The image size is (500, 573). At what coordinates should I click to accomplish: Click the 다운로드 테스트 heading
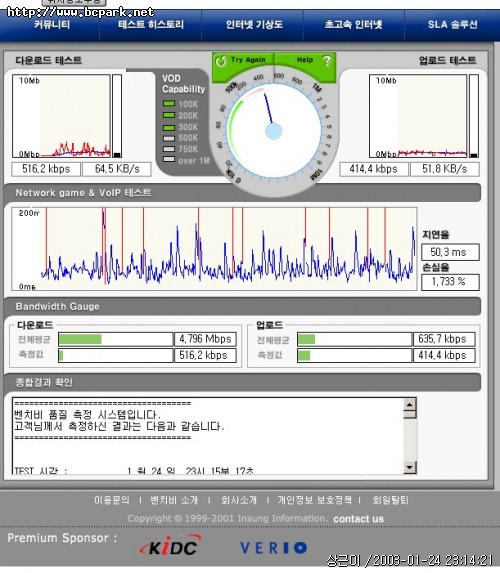tap(48, 60)
